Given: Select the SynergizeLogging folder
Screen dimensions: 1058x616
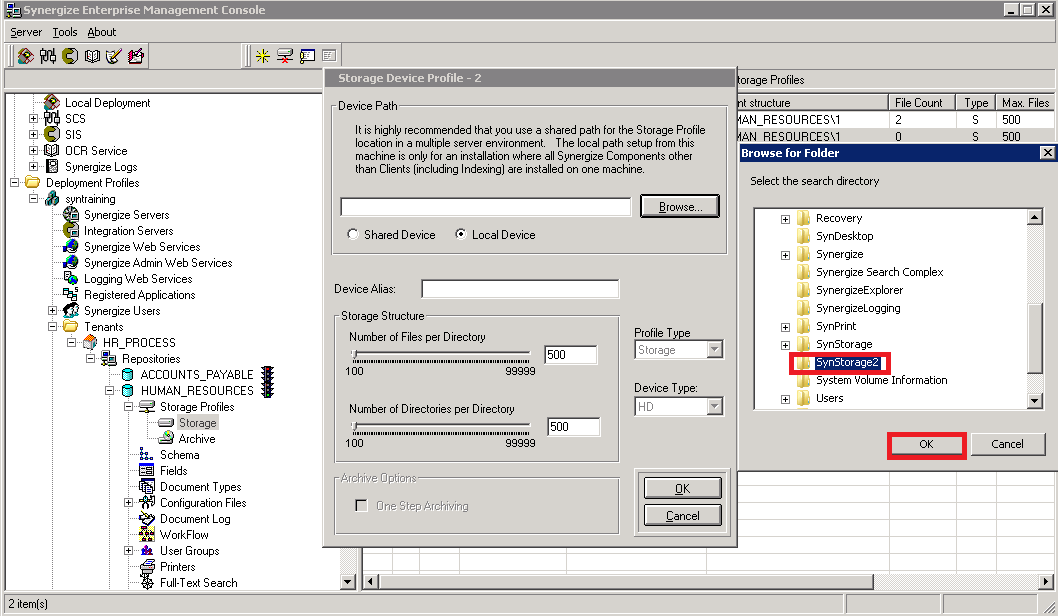Looking at the screenshot, I should point(858,308).
